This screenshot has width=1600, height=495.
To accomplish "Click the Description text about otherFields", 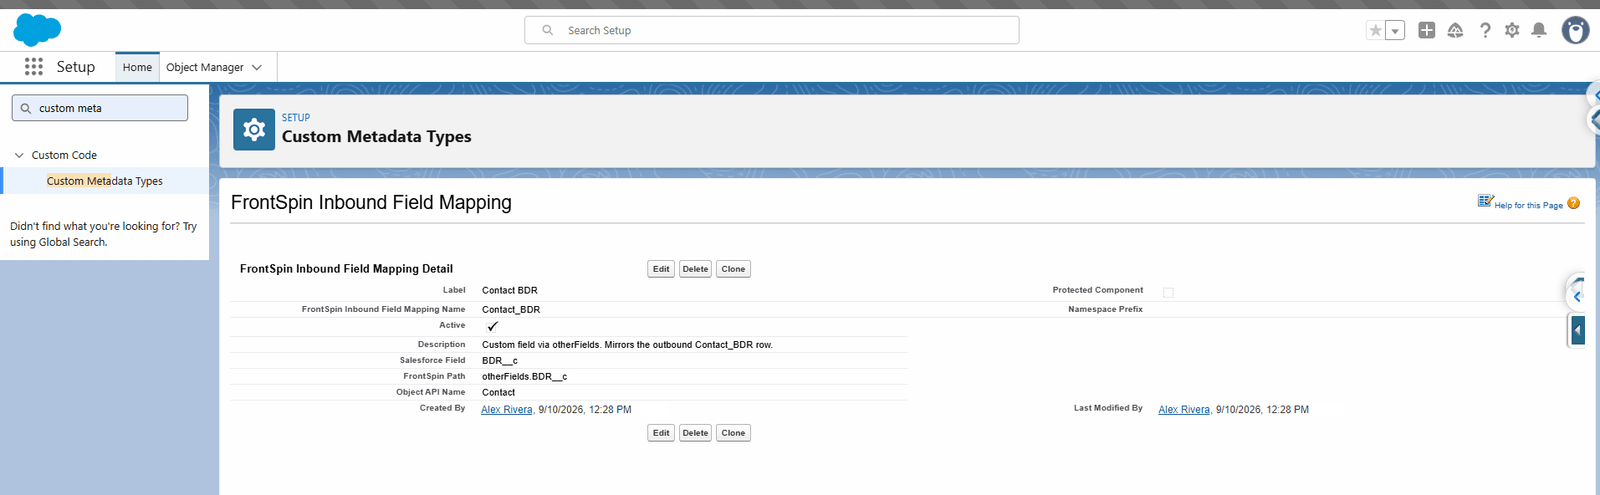I will (627, 344).
